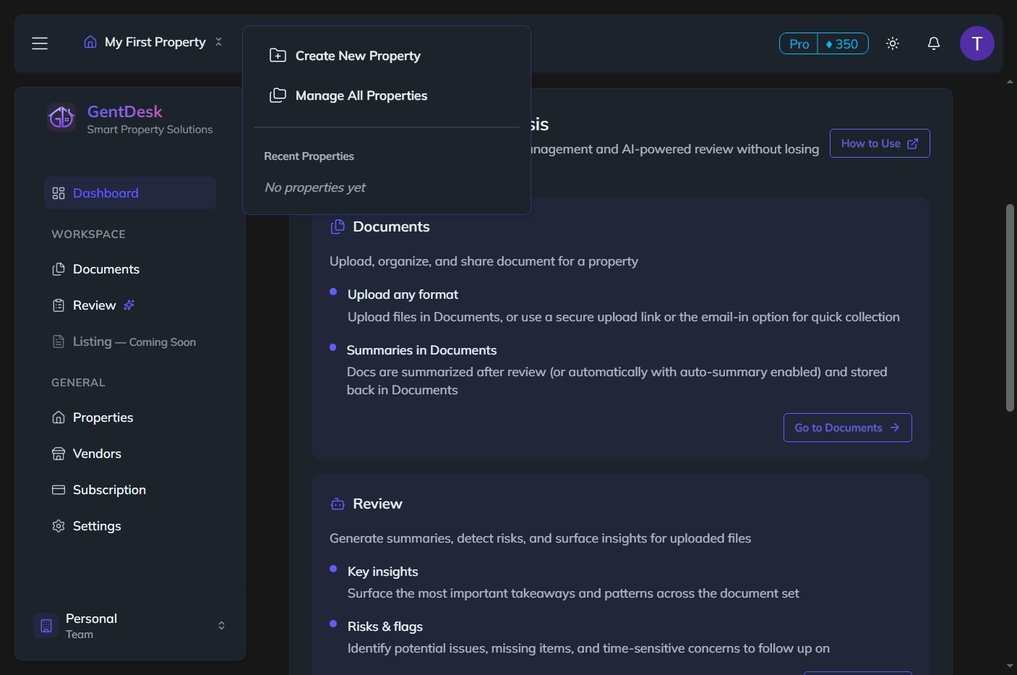Toggle the sidebar with the hamburger icon

(x=37, y=42)
